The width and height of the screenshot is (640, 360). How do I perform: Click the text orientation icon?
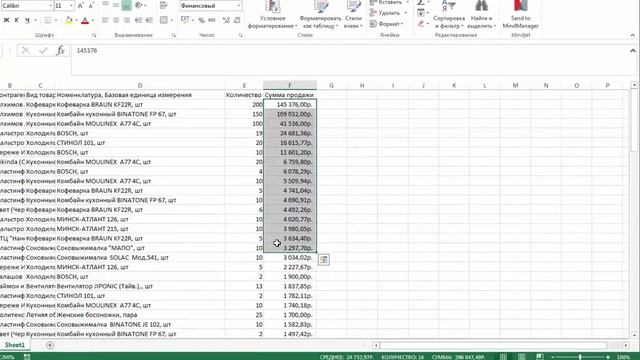[x=139, y=5]
